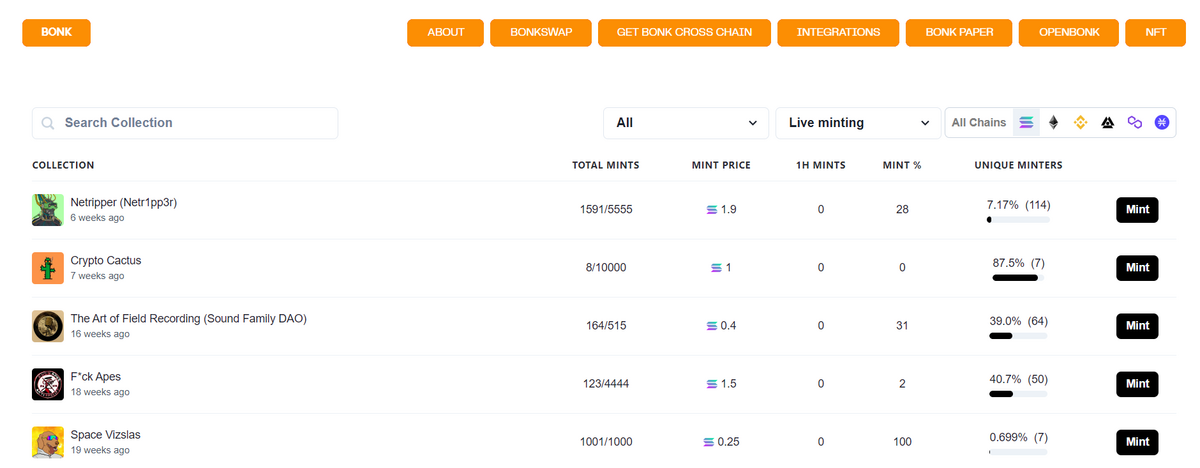Click the 1591/5555 total mints value
The width and height of the screenshot is (1200, 468).
point(606,210)
